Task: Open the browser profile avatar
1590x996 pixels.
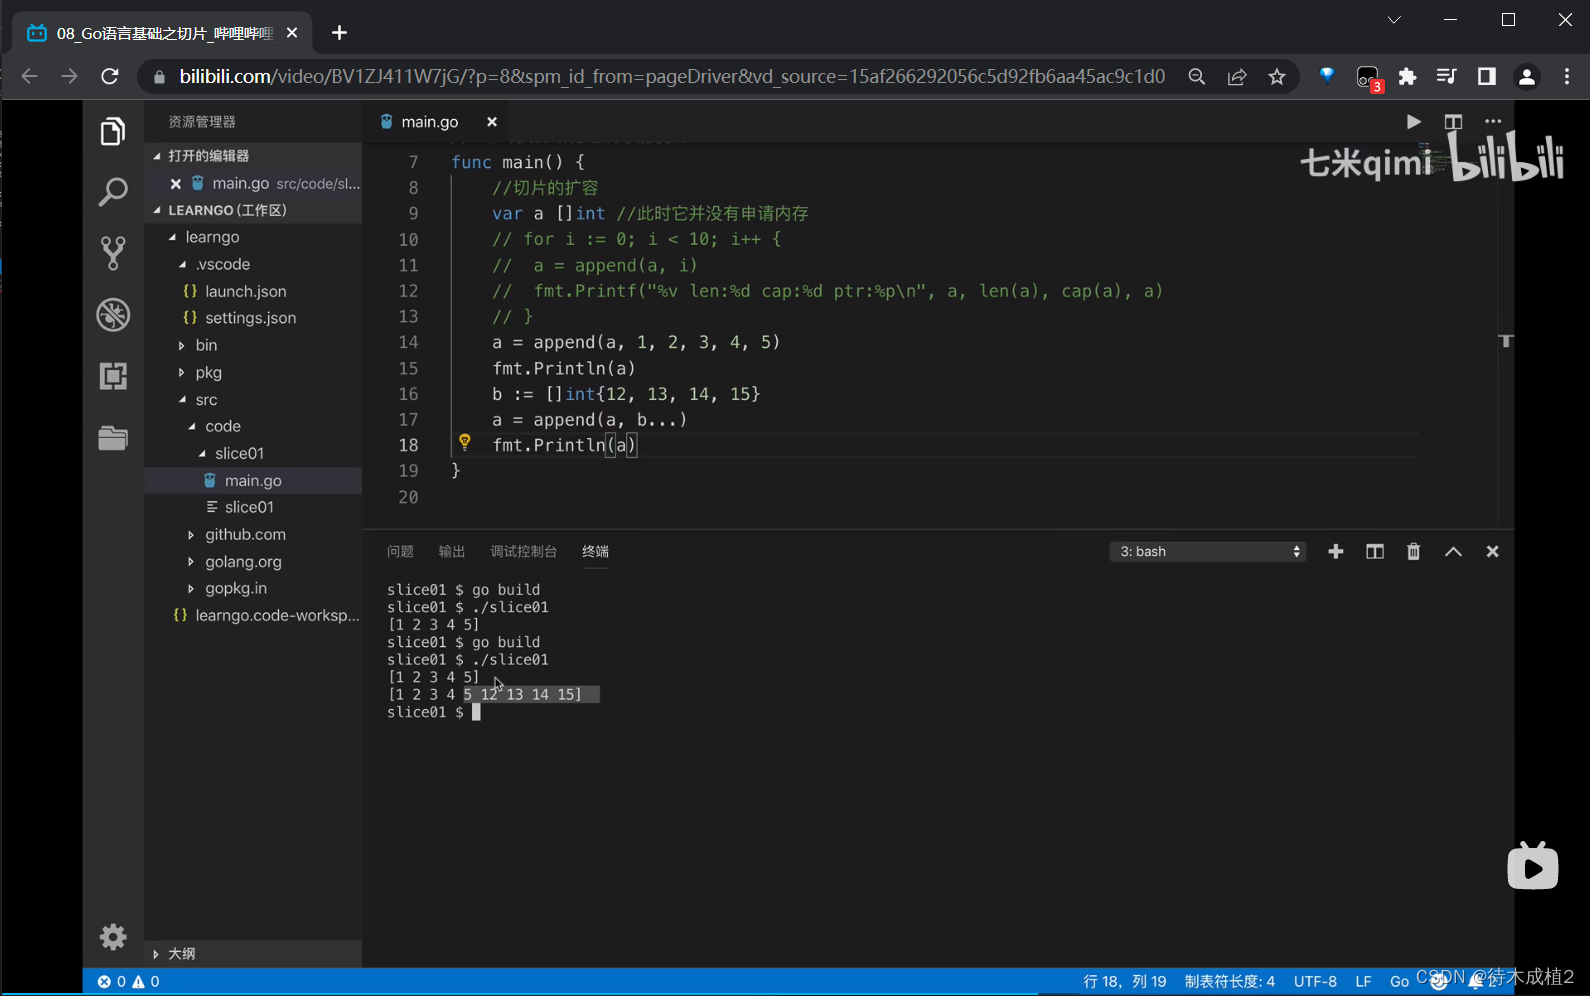Action: coord(1527,77)
